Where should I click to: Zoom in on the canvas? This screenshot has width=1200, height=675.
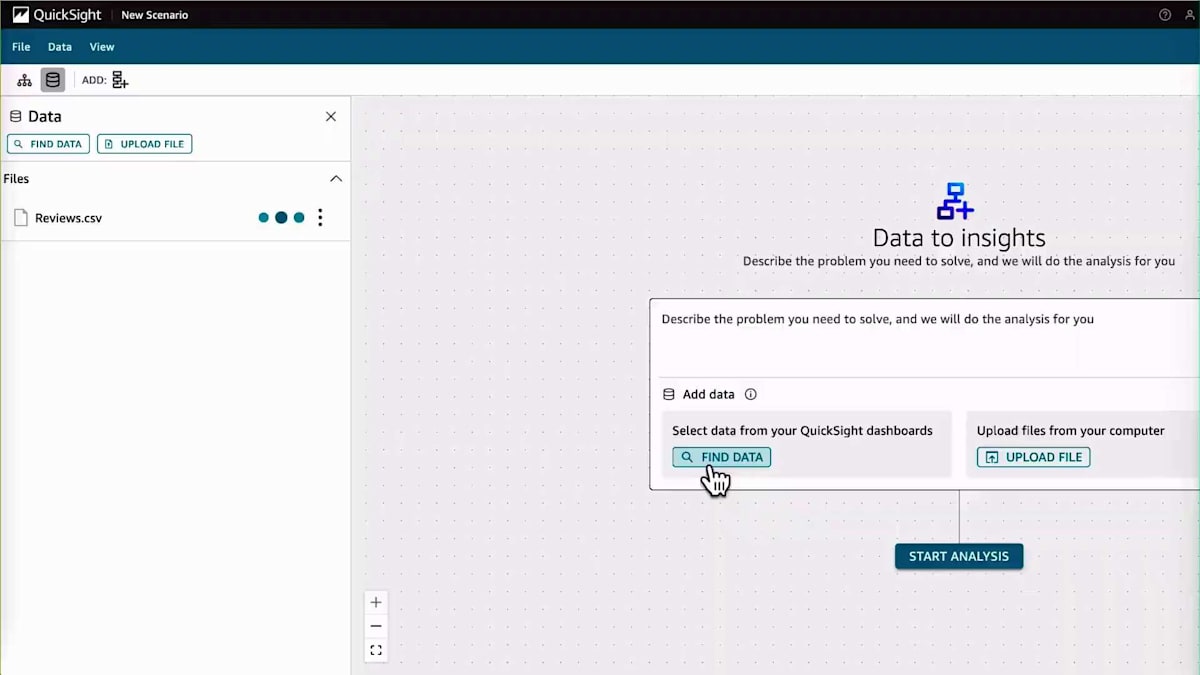click(376, 603)
